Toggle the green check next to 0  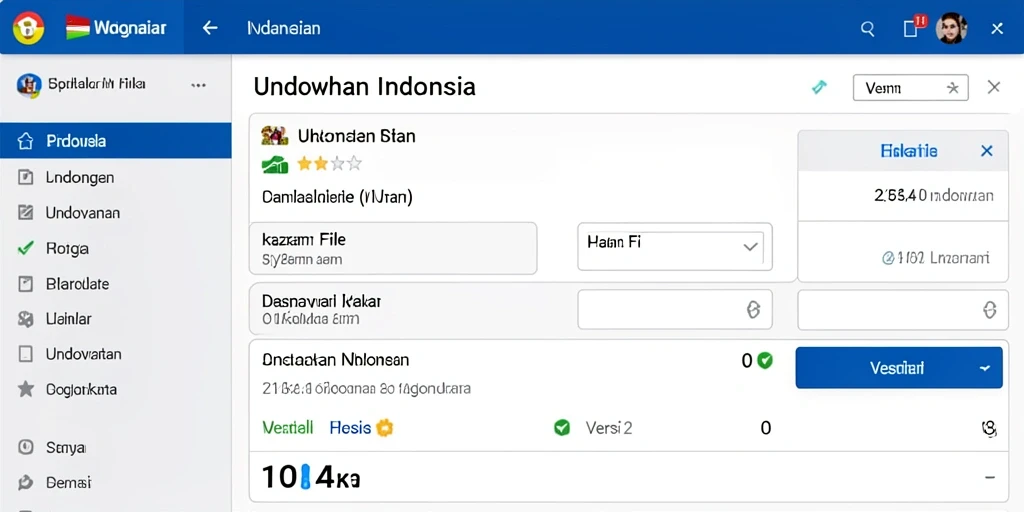click(x=765, y=360)
